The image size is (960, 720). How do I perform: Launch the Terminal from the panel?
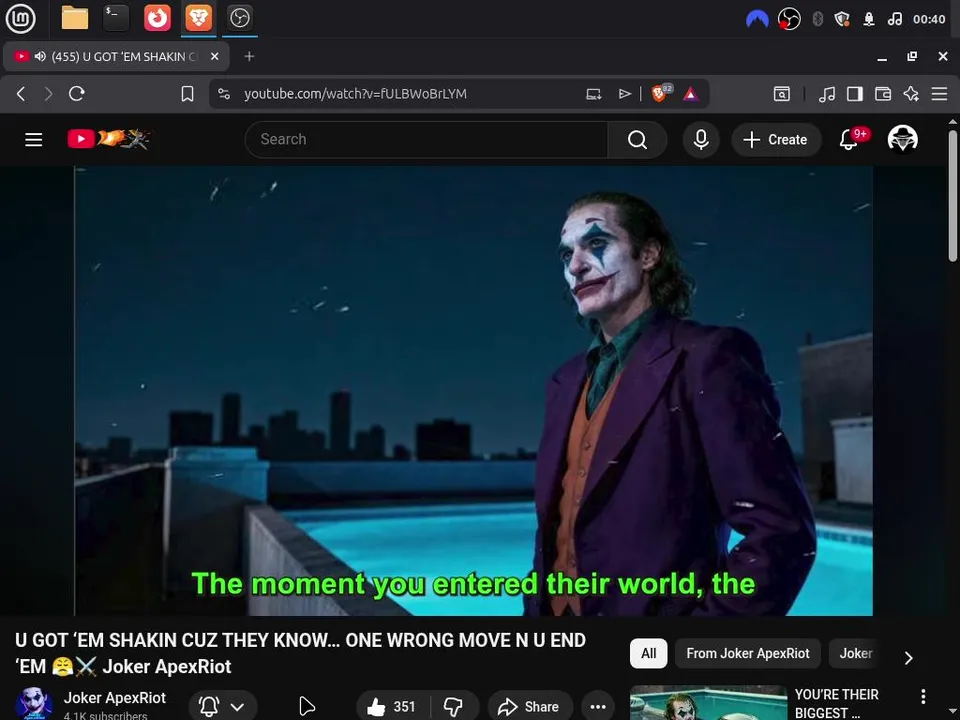[116, 18]
